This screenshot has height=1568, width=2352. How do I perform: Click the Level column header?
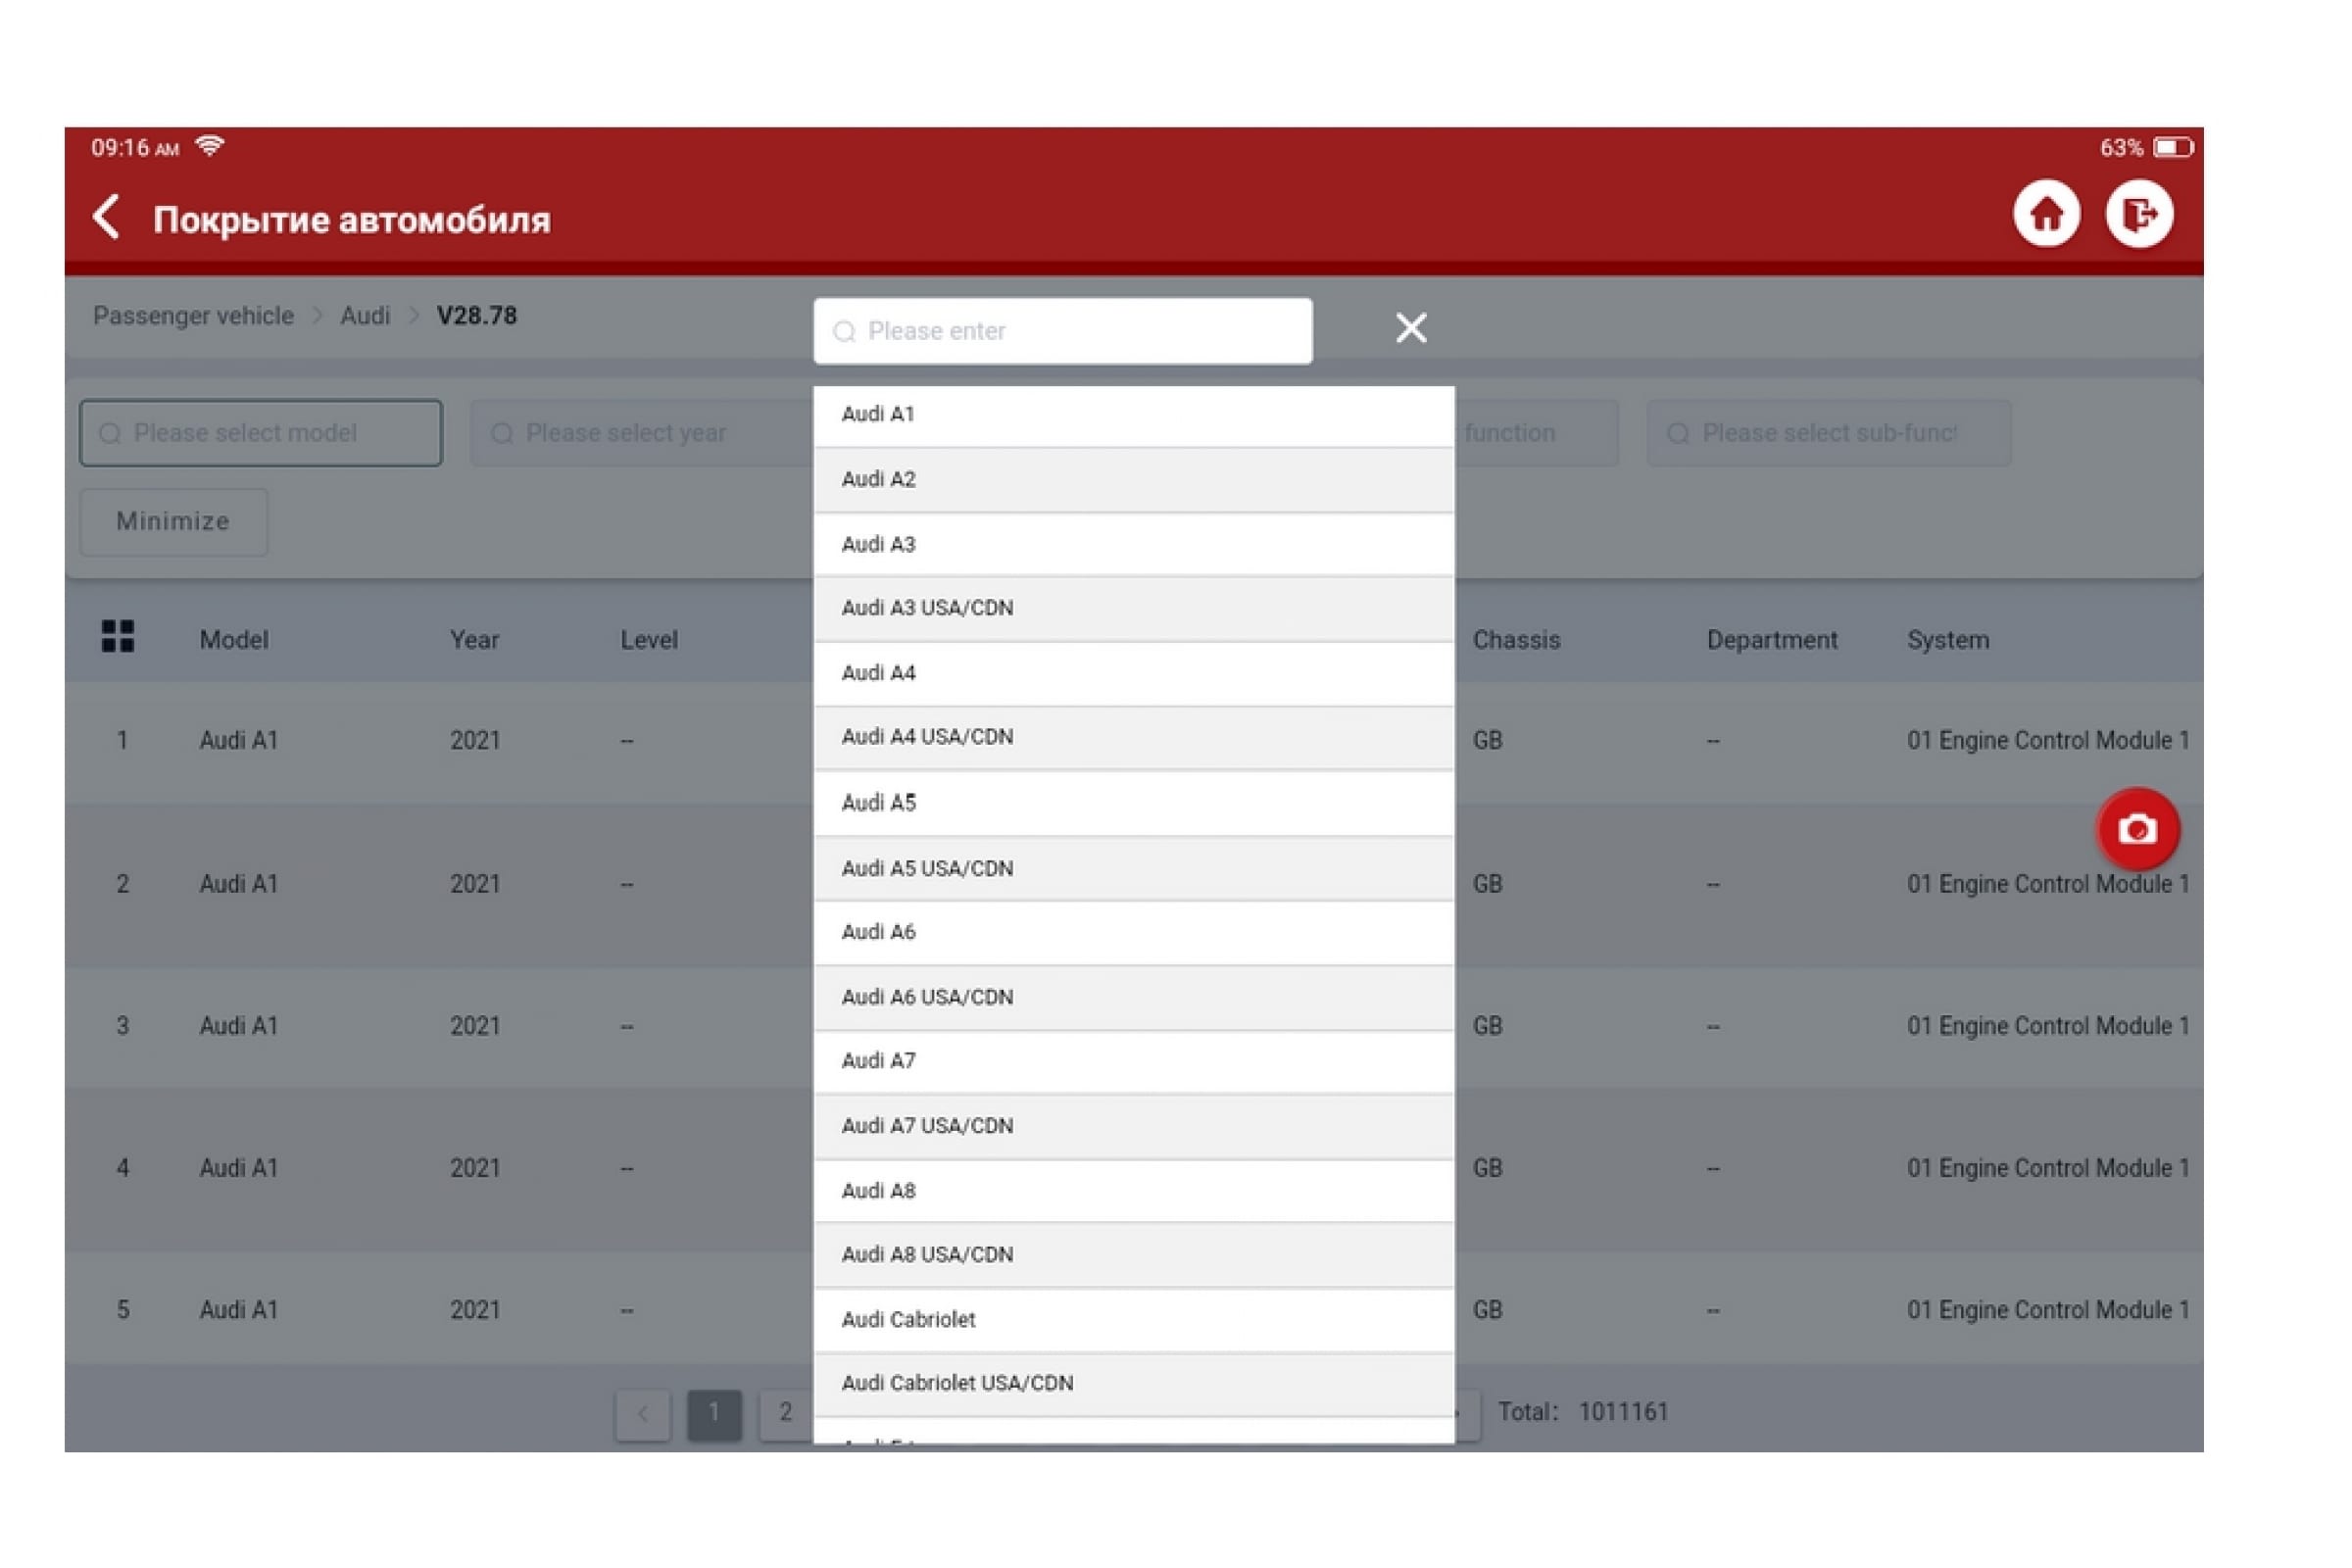pos(649,640)
